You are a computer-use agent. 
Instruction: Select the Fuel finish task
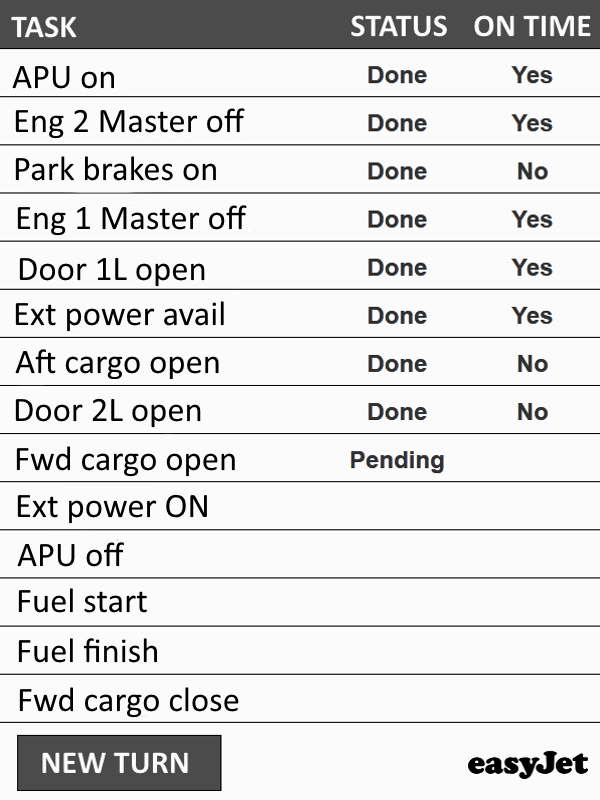[x=300, y=651]
